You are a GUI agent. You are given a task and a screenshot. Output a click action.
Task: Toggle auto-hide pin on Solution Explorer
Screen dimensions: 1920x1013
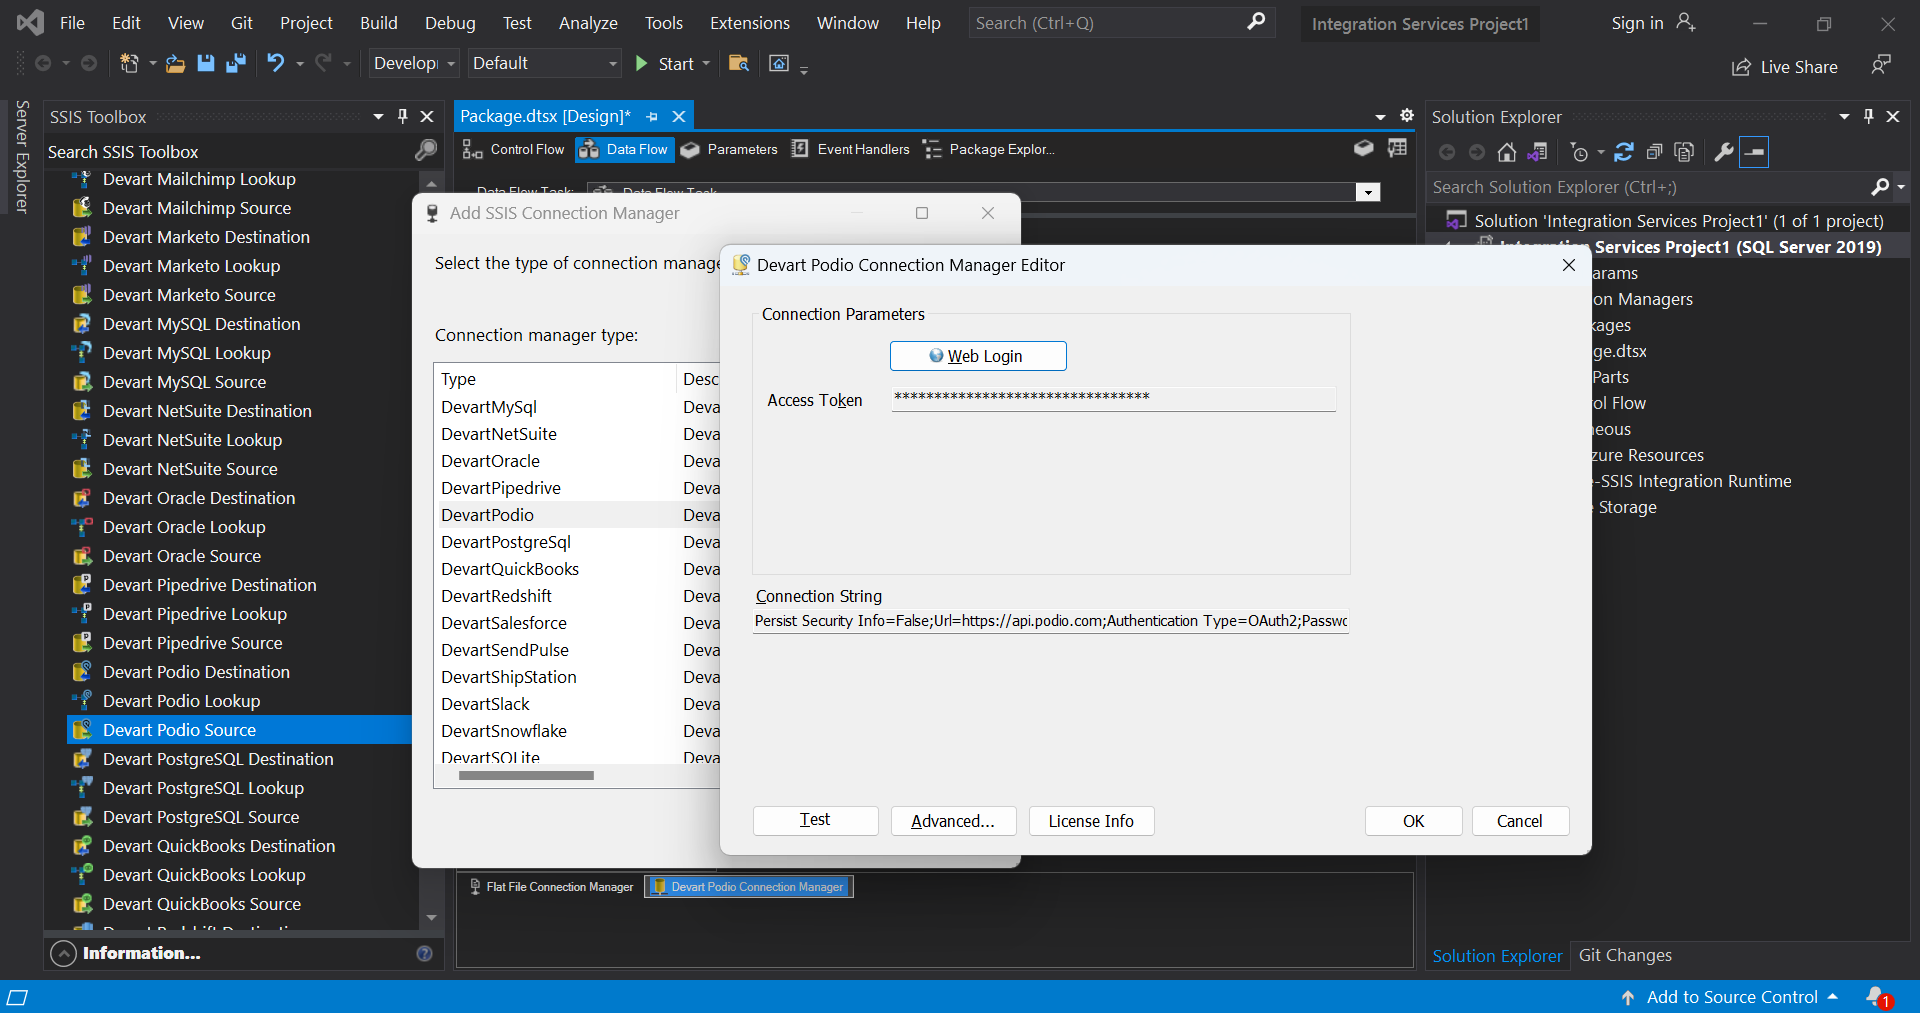[x=1868, y=116]
